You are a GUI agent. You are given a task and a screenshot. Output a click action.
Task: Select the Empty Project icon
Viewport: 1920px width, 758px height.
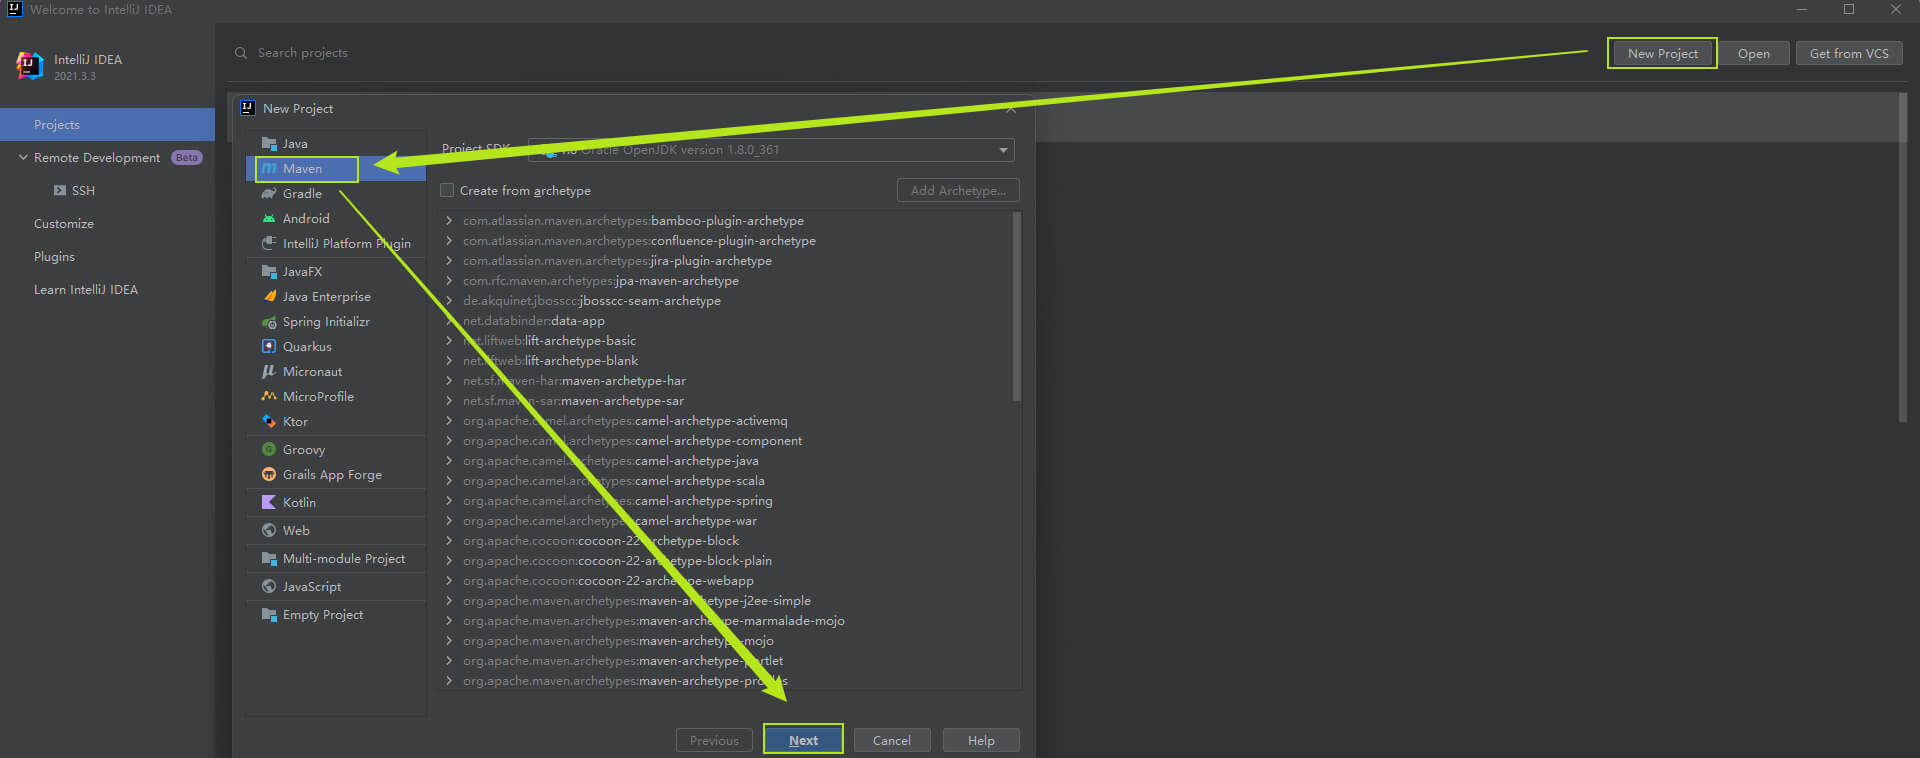[x=268, y=615]
